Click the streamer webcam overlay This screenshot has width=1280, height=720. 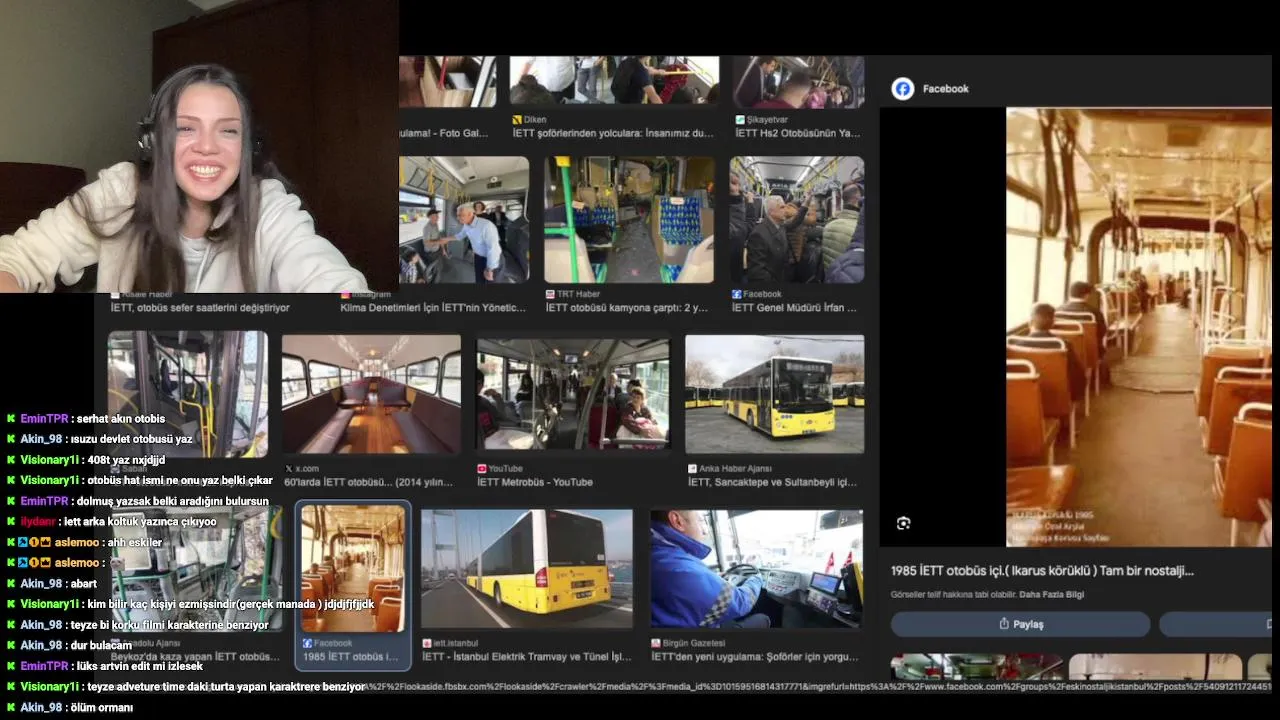point(199,146)
